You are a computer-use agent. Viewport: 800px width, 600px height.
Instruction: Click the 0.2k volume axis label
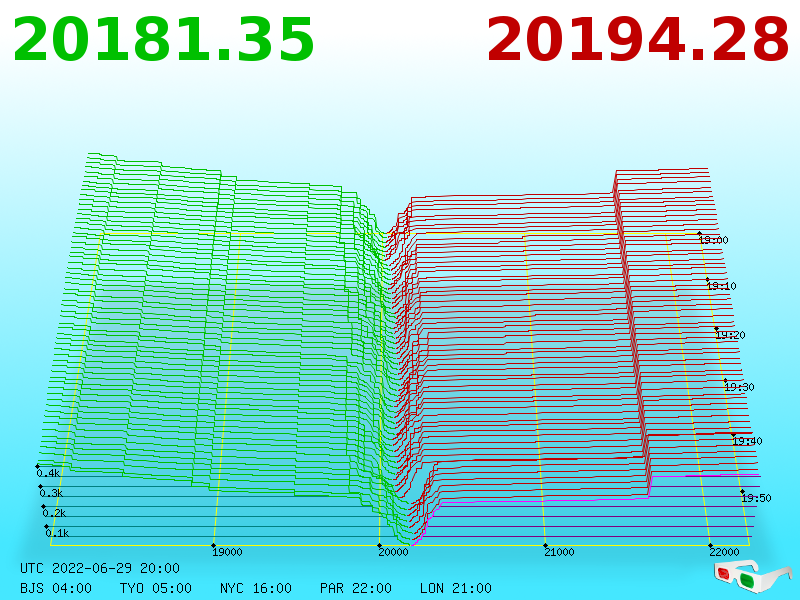pyautogui.click(x=55, y=513)
